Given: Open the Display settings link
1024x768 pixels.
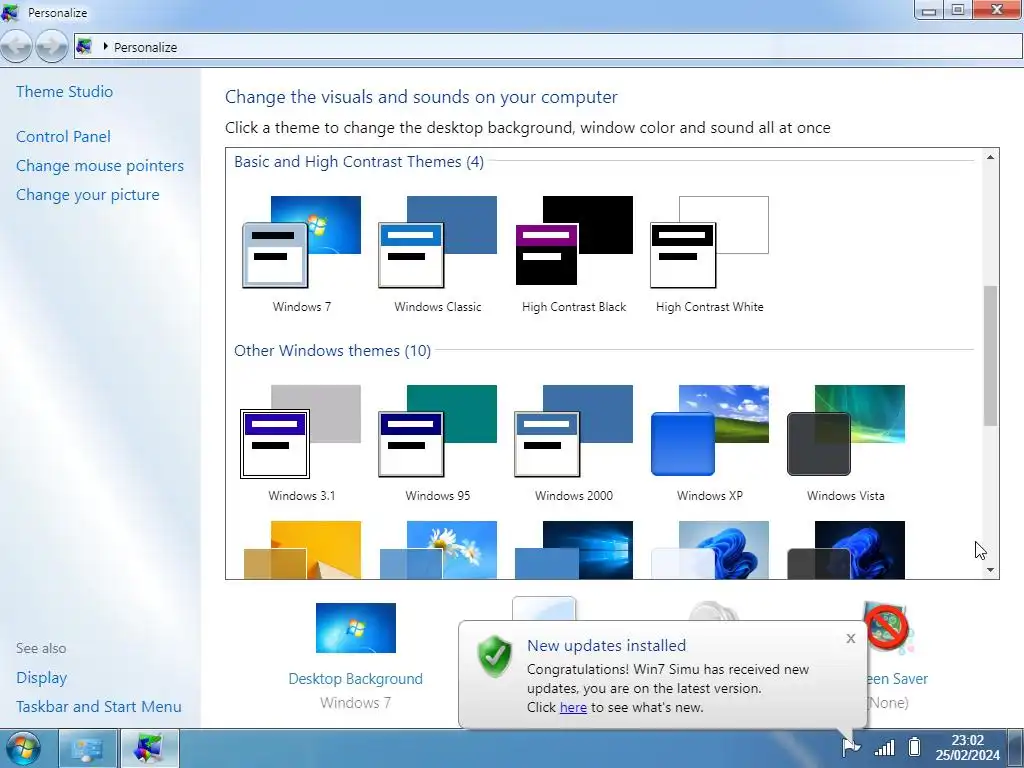Looking at the screenshot, I should click(x=42, y=678).
